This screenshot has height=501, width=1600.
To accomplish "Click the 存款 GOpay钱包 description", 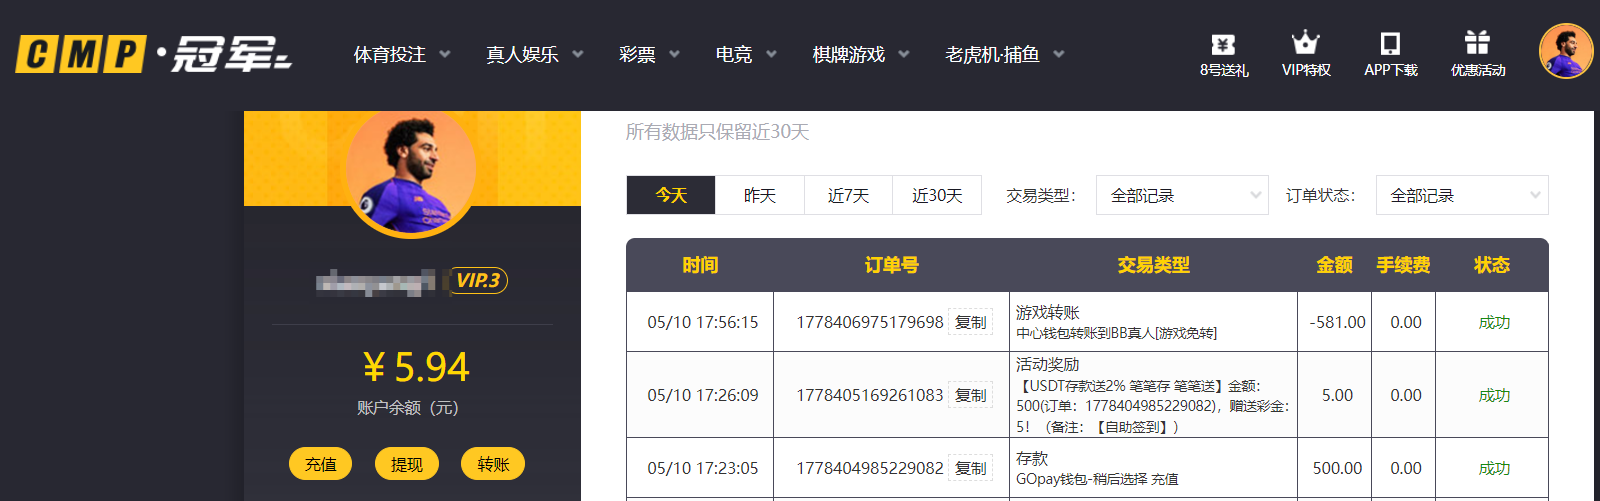I will 1097,468.
